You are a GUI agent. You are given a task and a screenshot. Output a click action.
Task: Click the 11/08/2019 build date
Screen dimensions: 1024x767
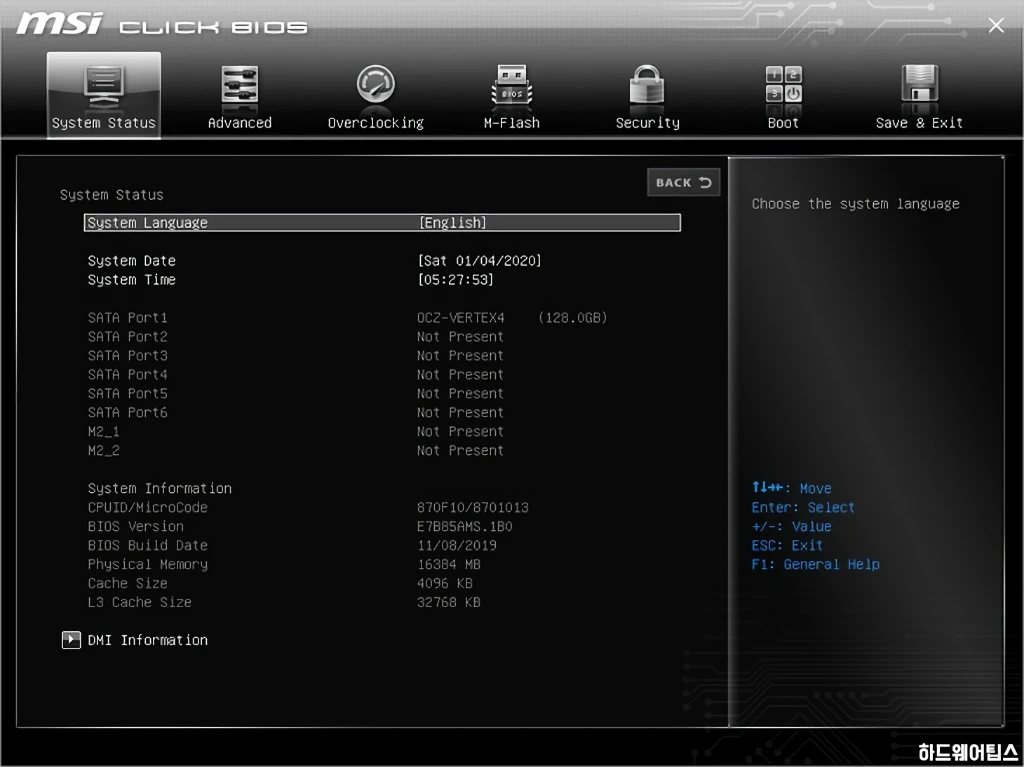click(x=457, y=545)
